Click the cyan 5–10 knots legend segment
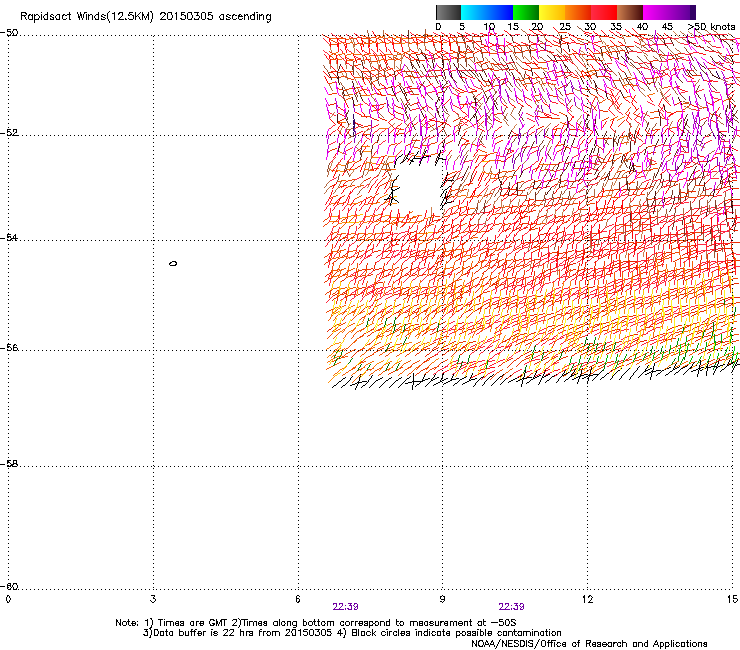This screenshot has width=740, height=650. click(474, 12)
